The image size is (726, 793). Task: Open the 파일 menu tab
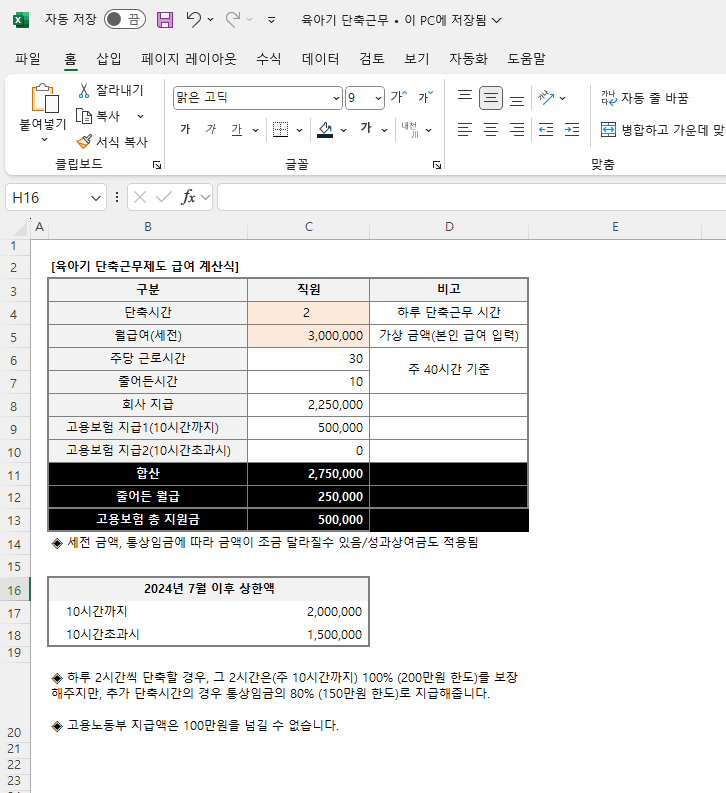28,59
